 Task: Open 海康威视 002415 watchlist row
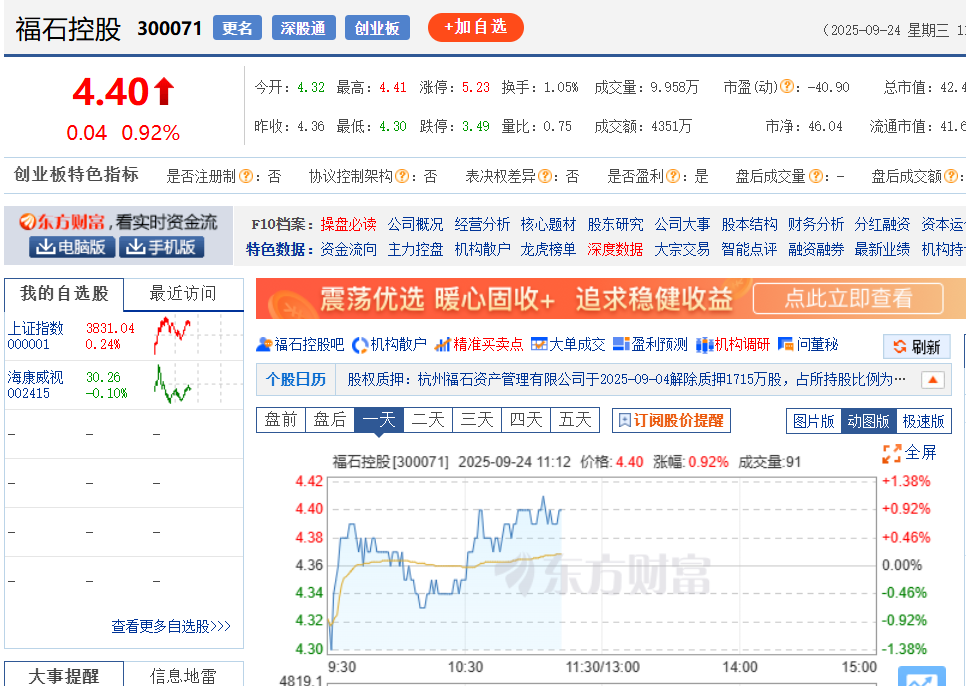click(124, 385)
